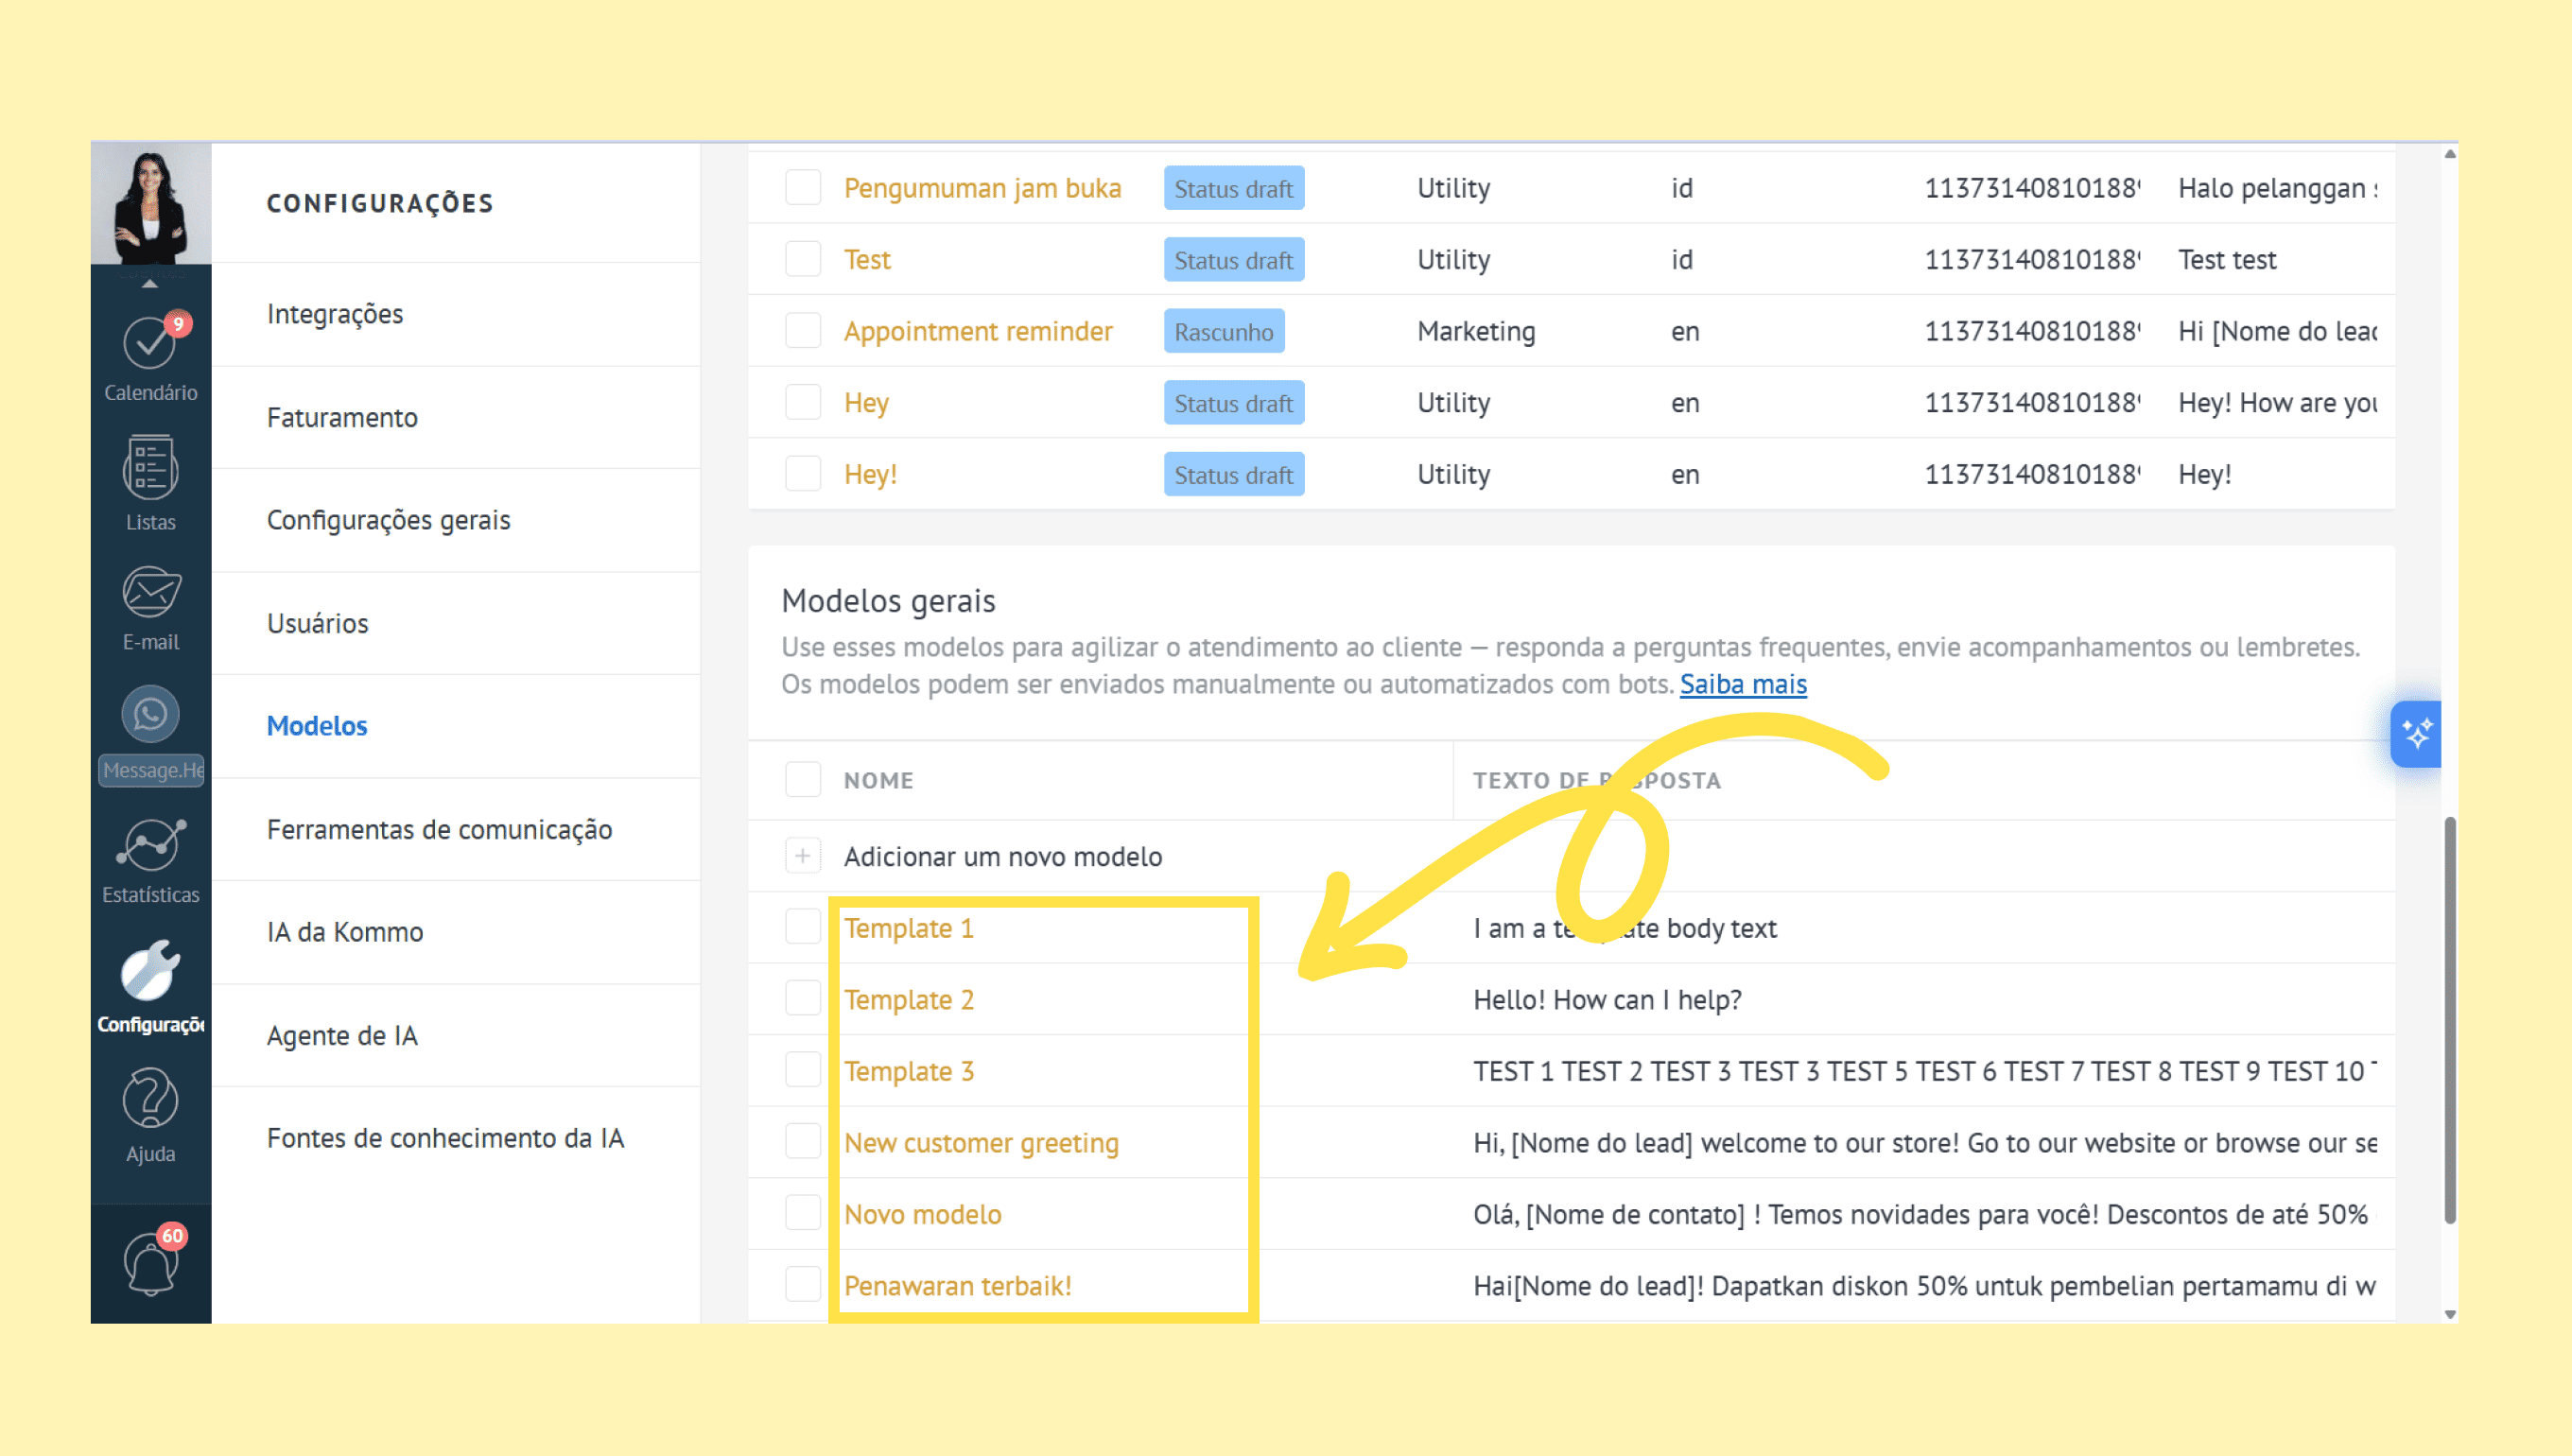This screenshot has width=2572, height=1456.
Task: Open the Ajuda question mark icon
Action: tap(150, 1099)
